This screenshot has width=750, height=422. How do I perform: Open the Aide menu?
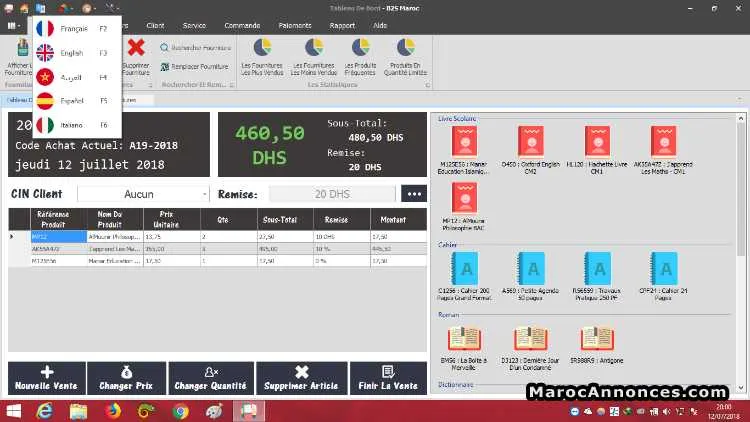point(380,25)
